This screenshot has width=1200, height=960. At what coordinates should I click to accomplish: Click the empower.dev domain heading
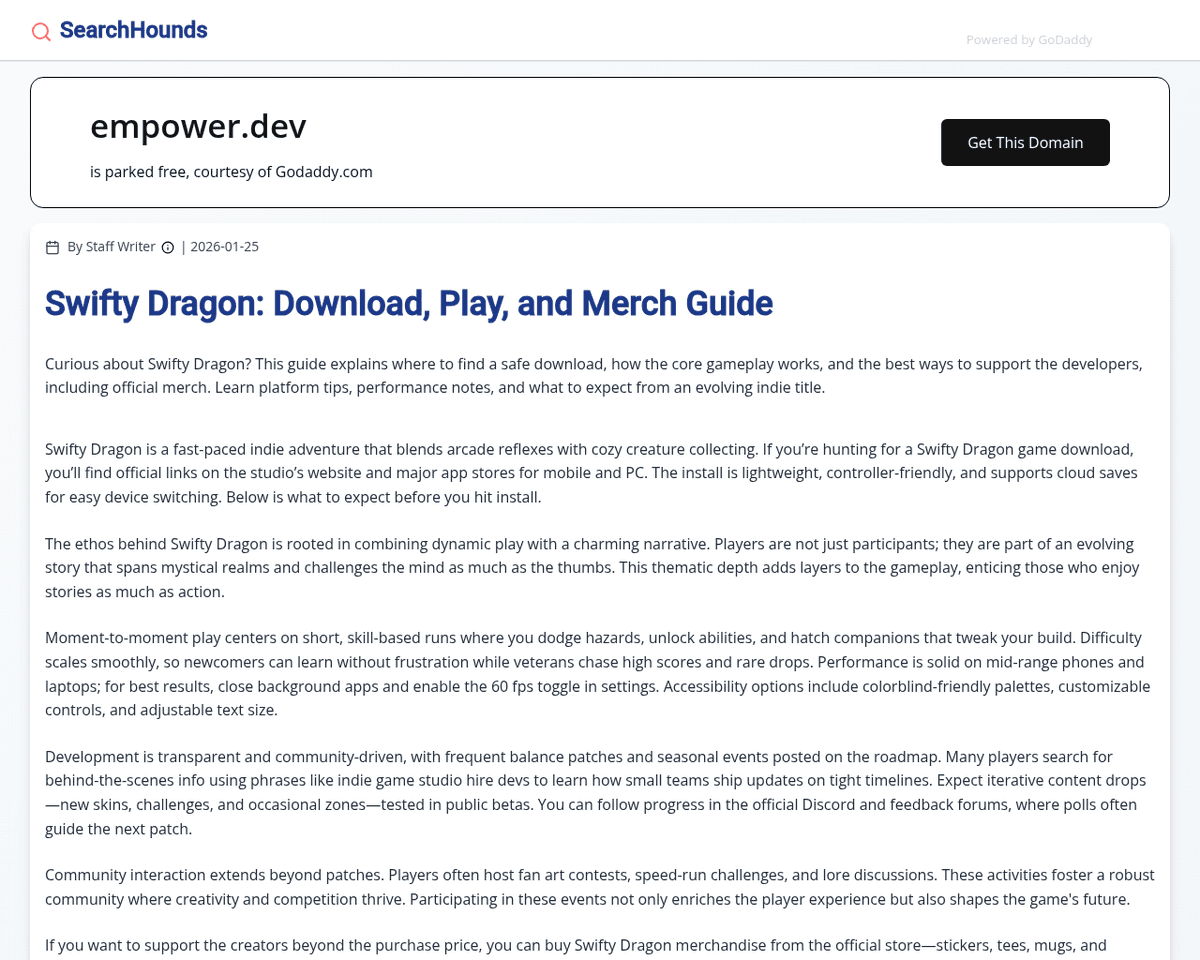coord(198,127)
